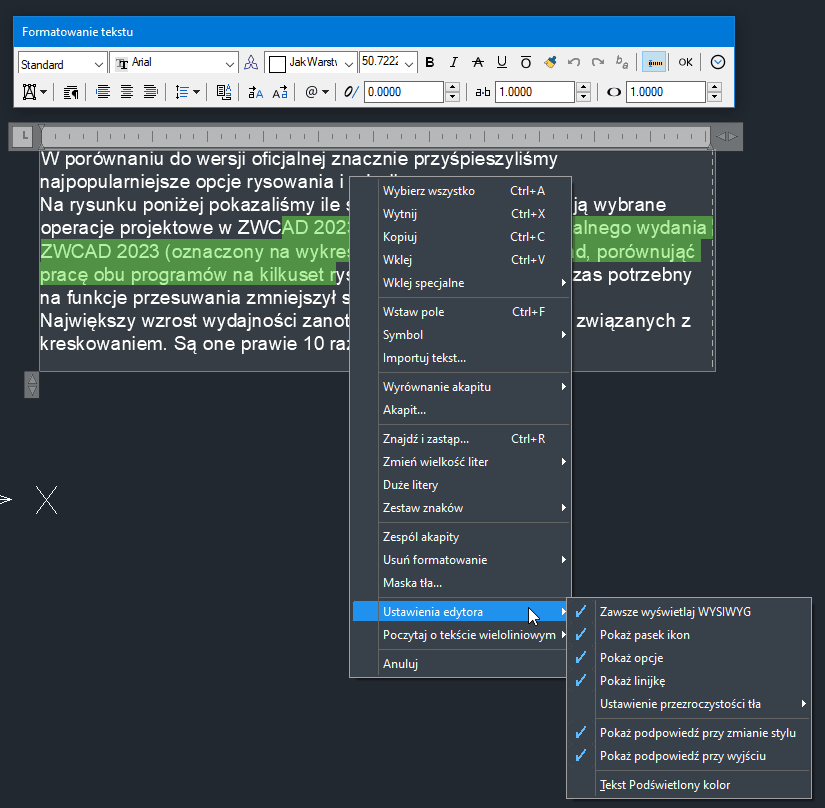Open the line spacing dropdown
Screen dimensions: 825x808
(187, 93)
